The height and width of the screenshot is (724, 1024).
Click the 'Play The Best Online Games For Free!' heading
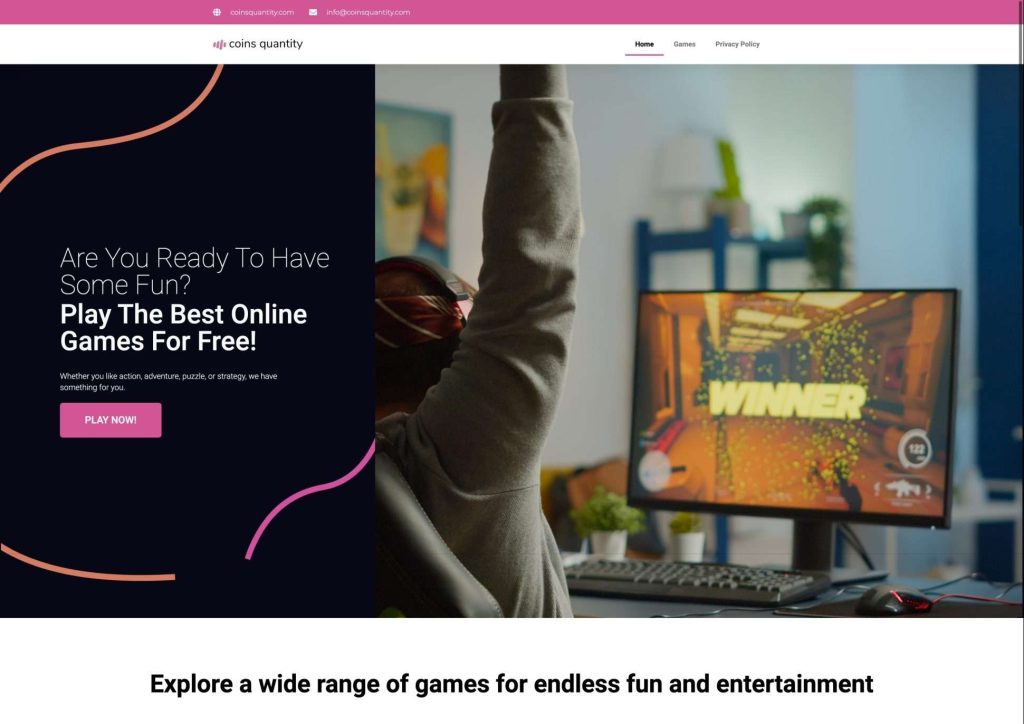coord(184,328)
